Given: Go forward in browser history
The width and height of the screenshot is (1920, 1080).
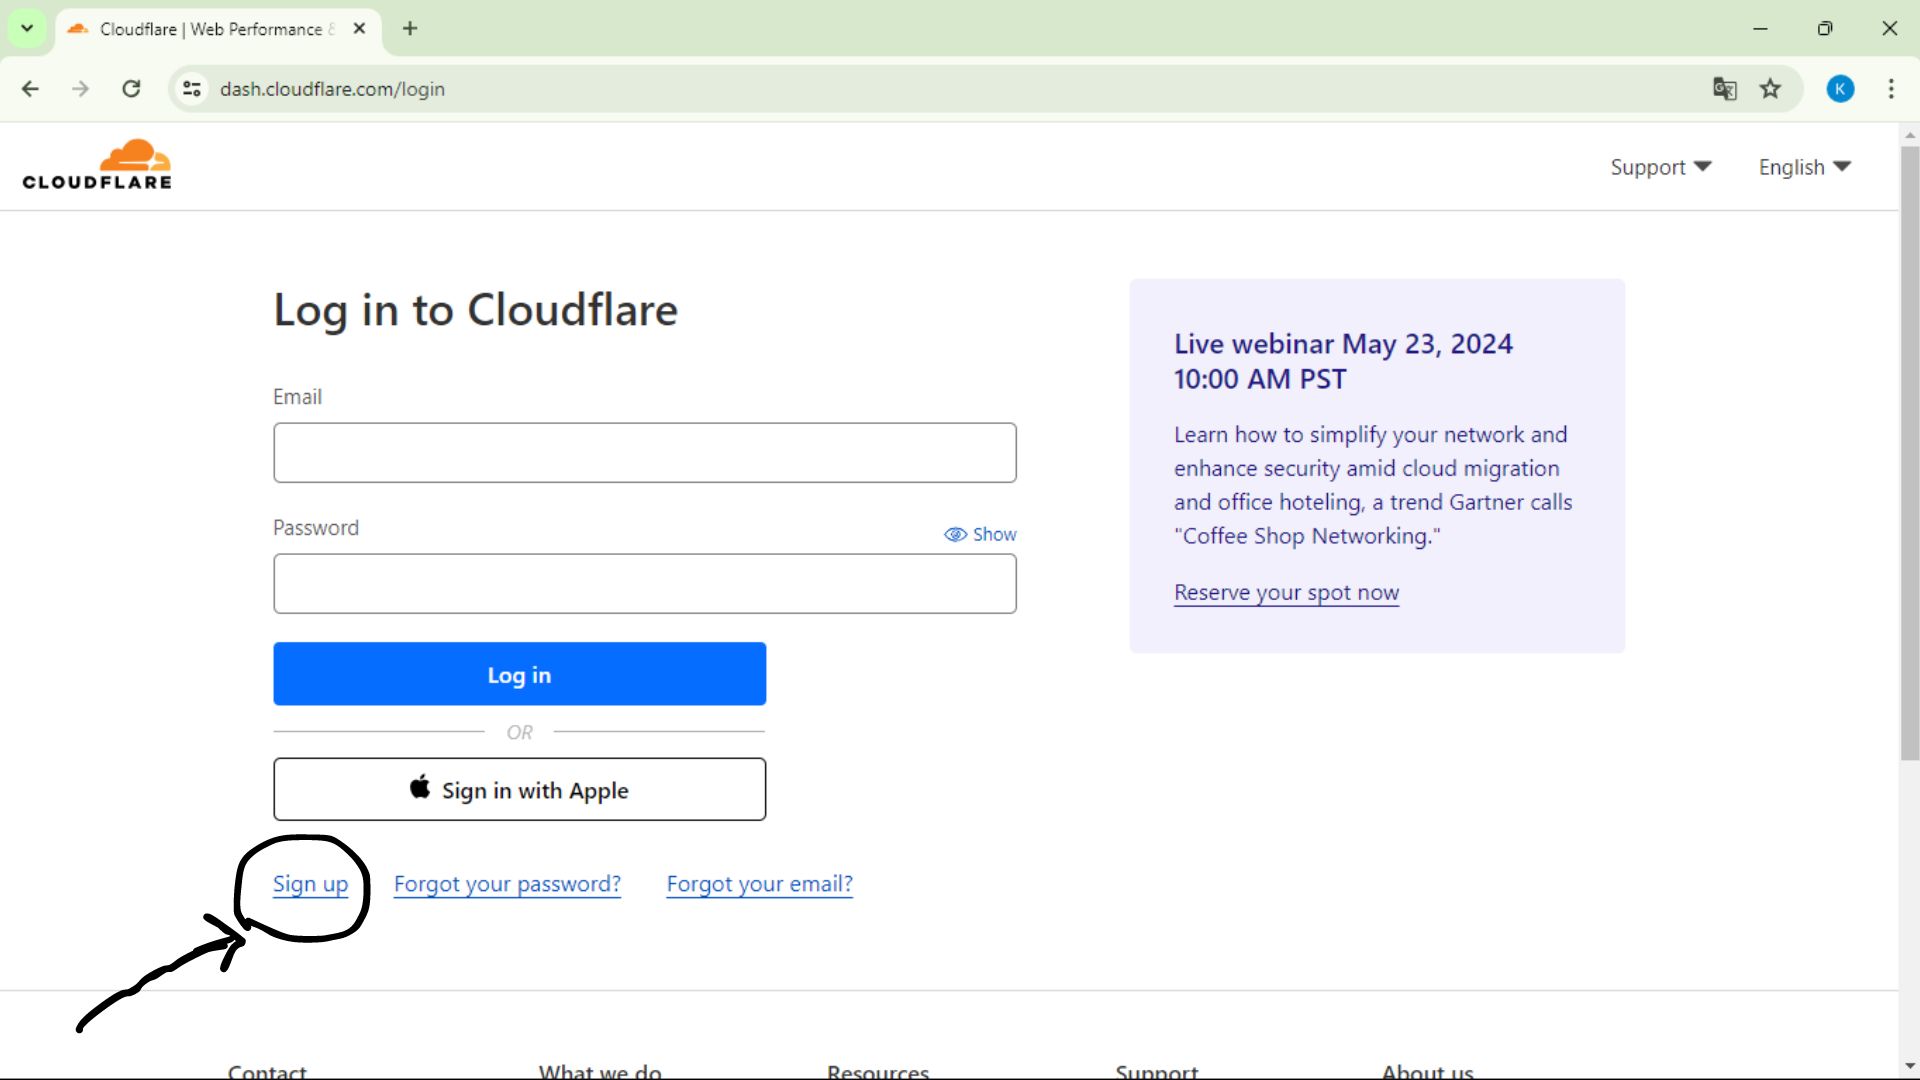Looking at the screenshot, I should (x=80, y=89).
